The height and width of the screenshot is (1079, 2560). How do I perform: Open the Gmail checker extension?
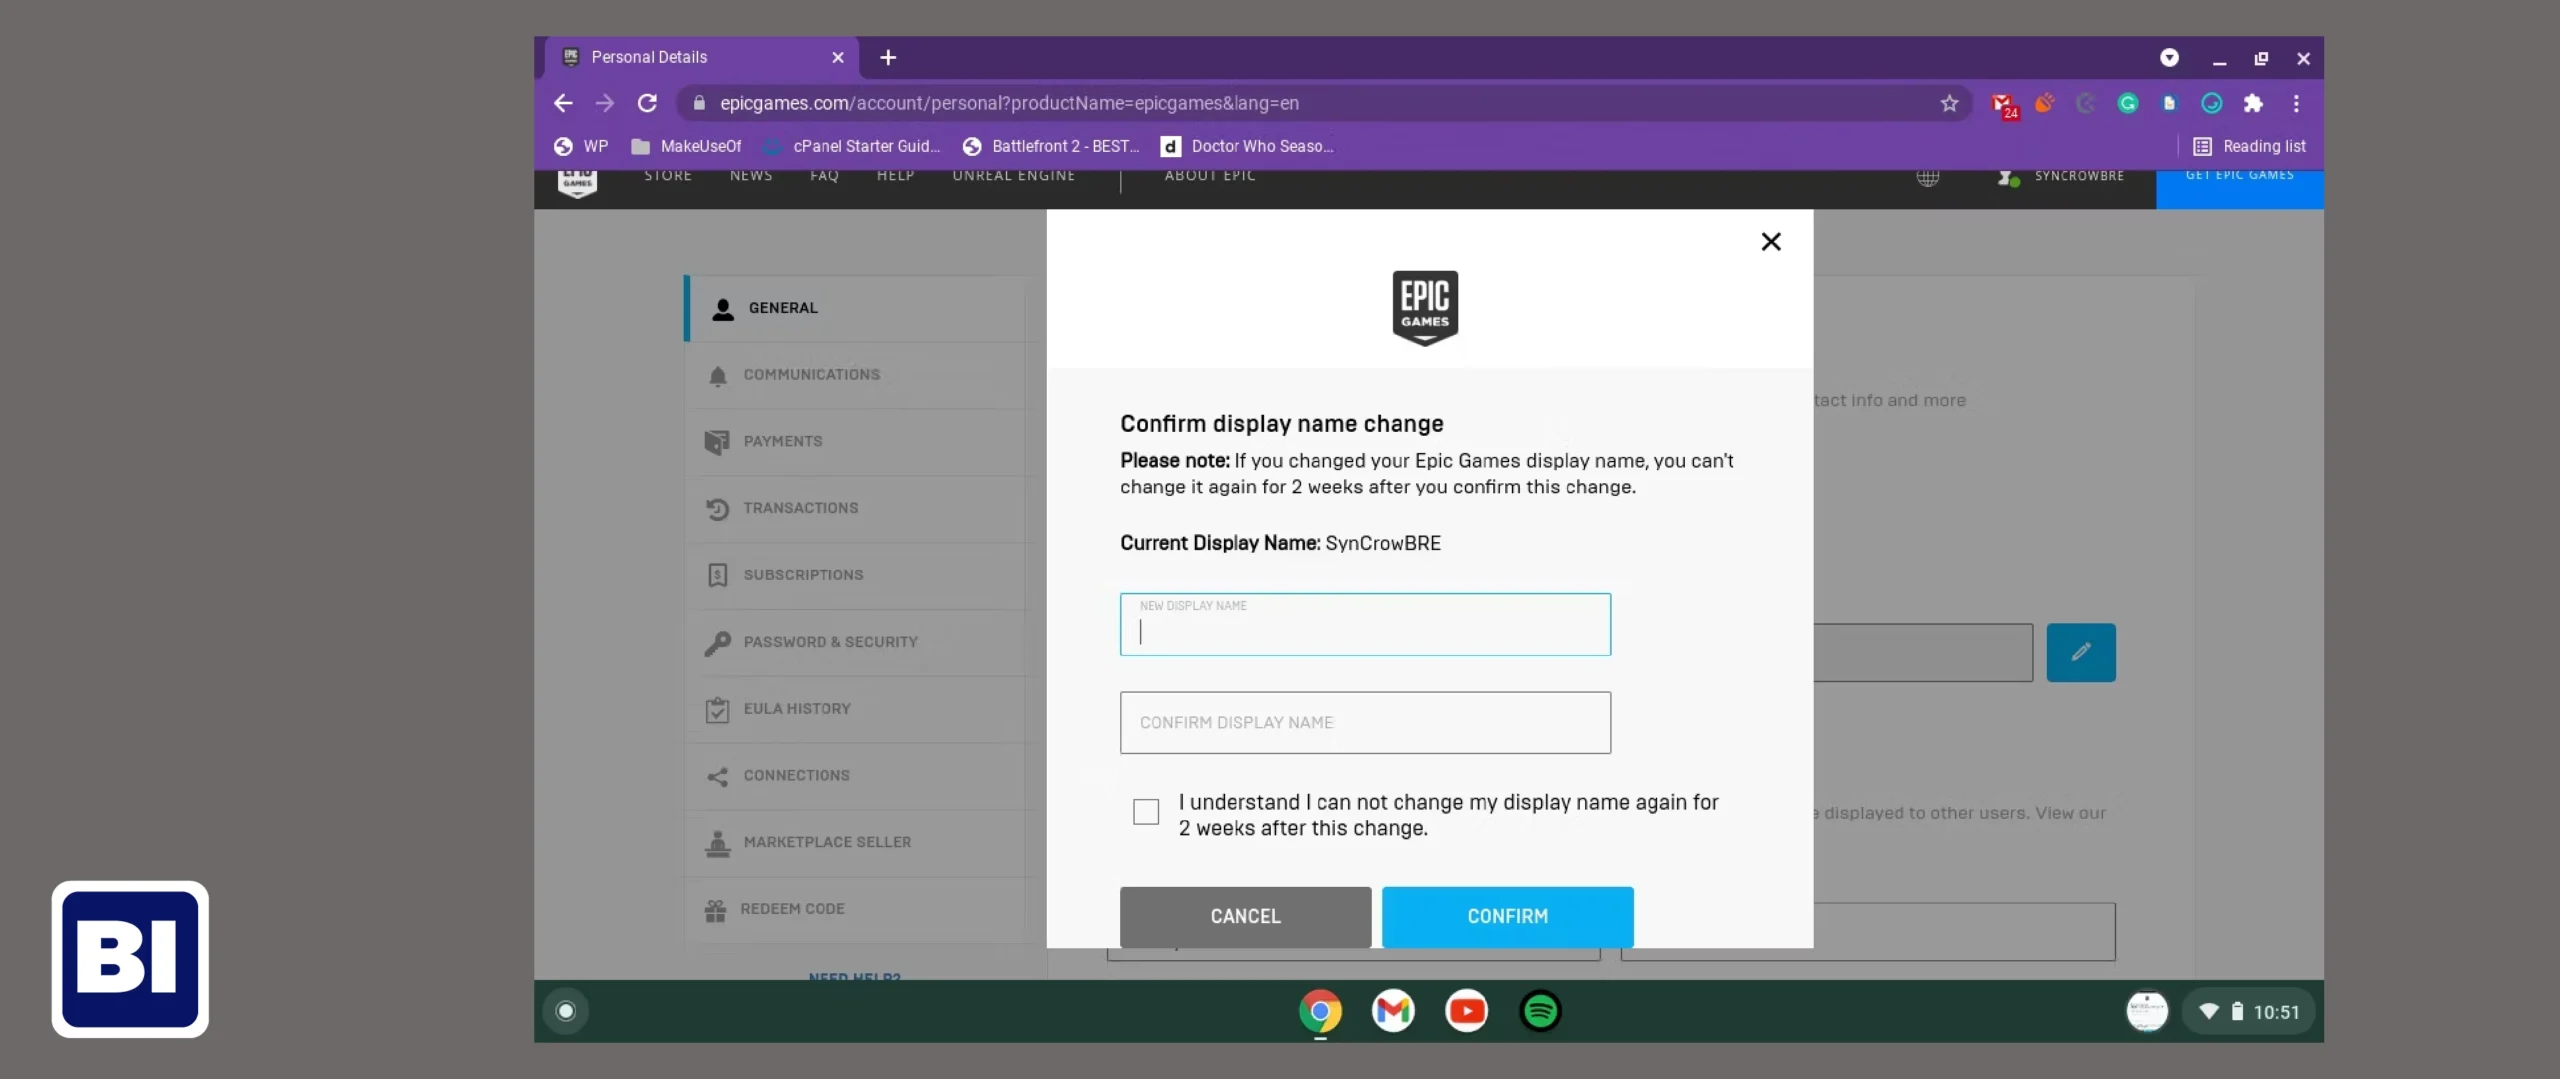click(2003, 104)
